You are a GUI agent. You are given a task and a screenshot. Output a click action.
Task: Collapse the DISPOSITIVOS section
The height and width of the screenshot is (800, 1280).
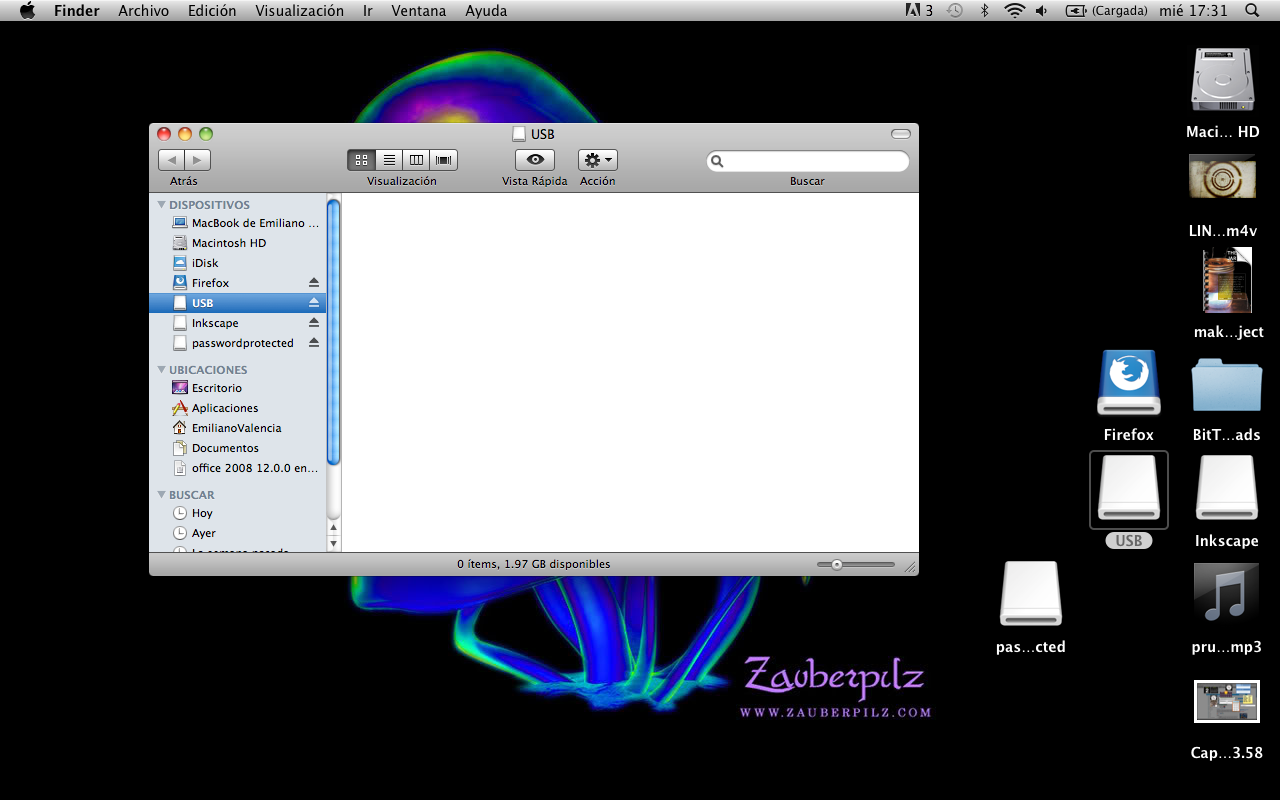[161, 205]
